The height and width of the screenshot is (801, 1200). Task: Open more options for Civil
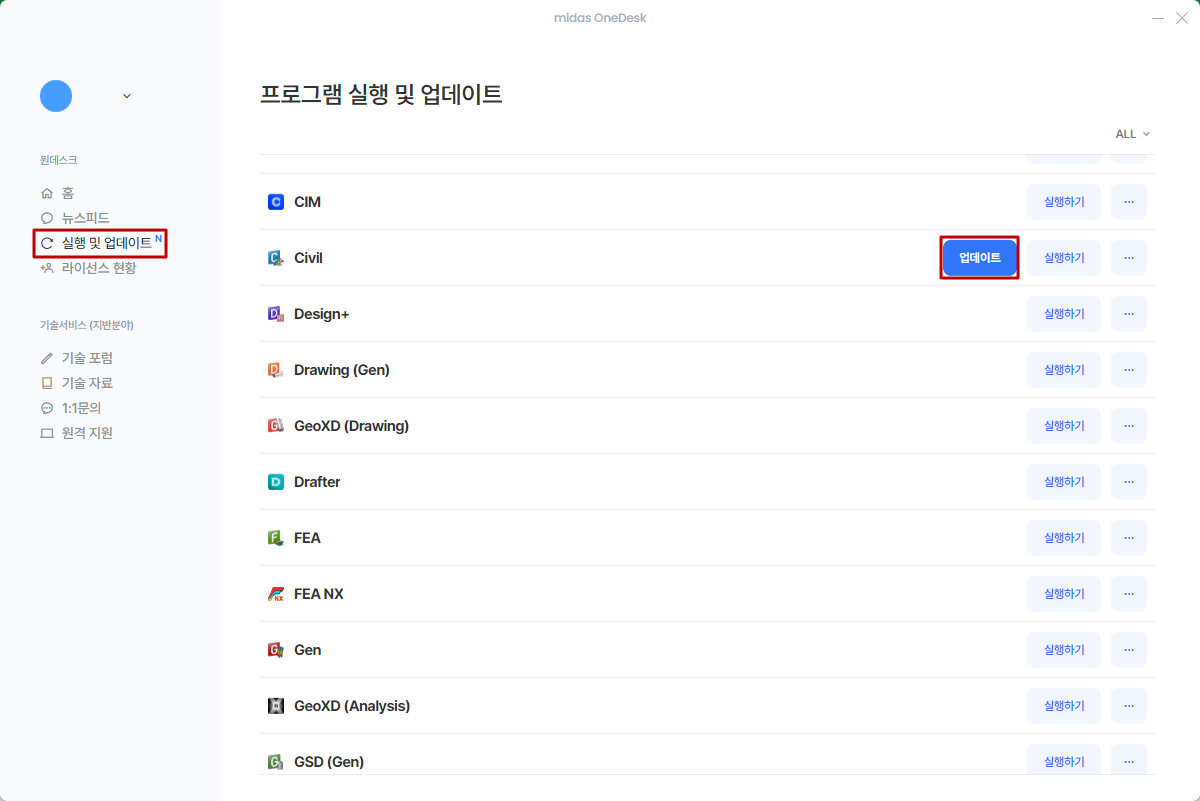(1129, 258)
